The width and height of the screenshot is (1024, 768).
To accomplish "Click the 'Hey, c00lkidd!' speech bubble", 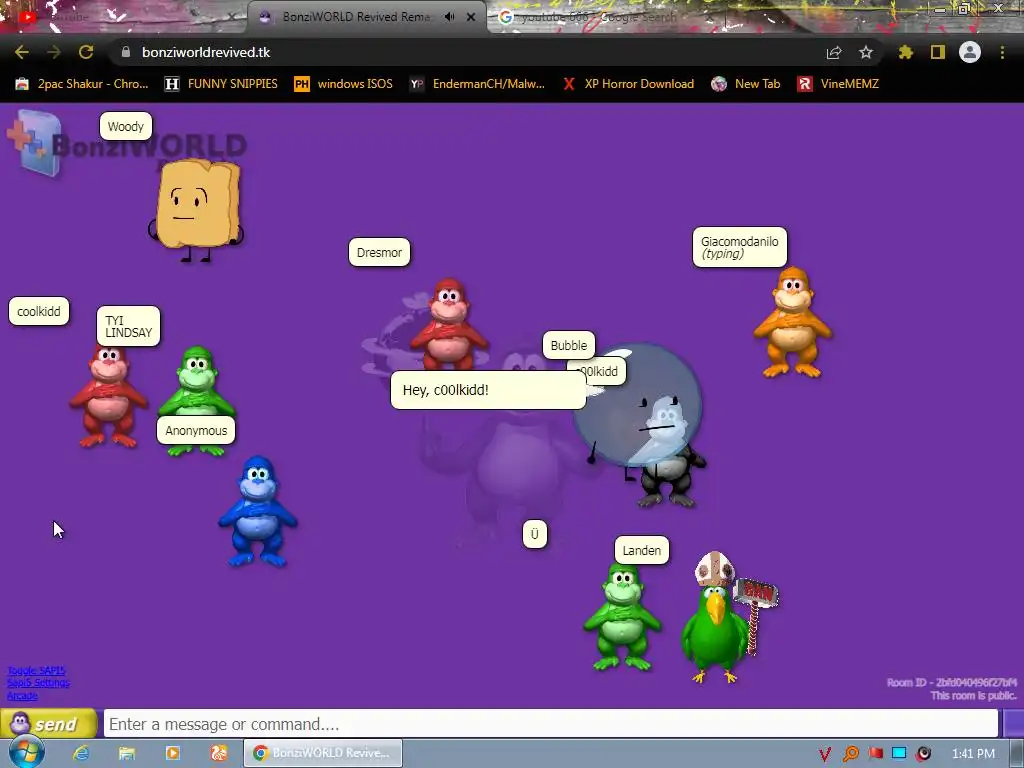I will point(488,390).
